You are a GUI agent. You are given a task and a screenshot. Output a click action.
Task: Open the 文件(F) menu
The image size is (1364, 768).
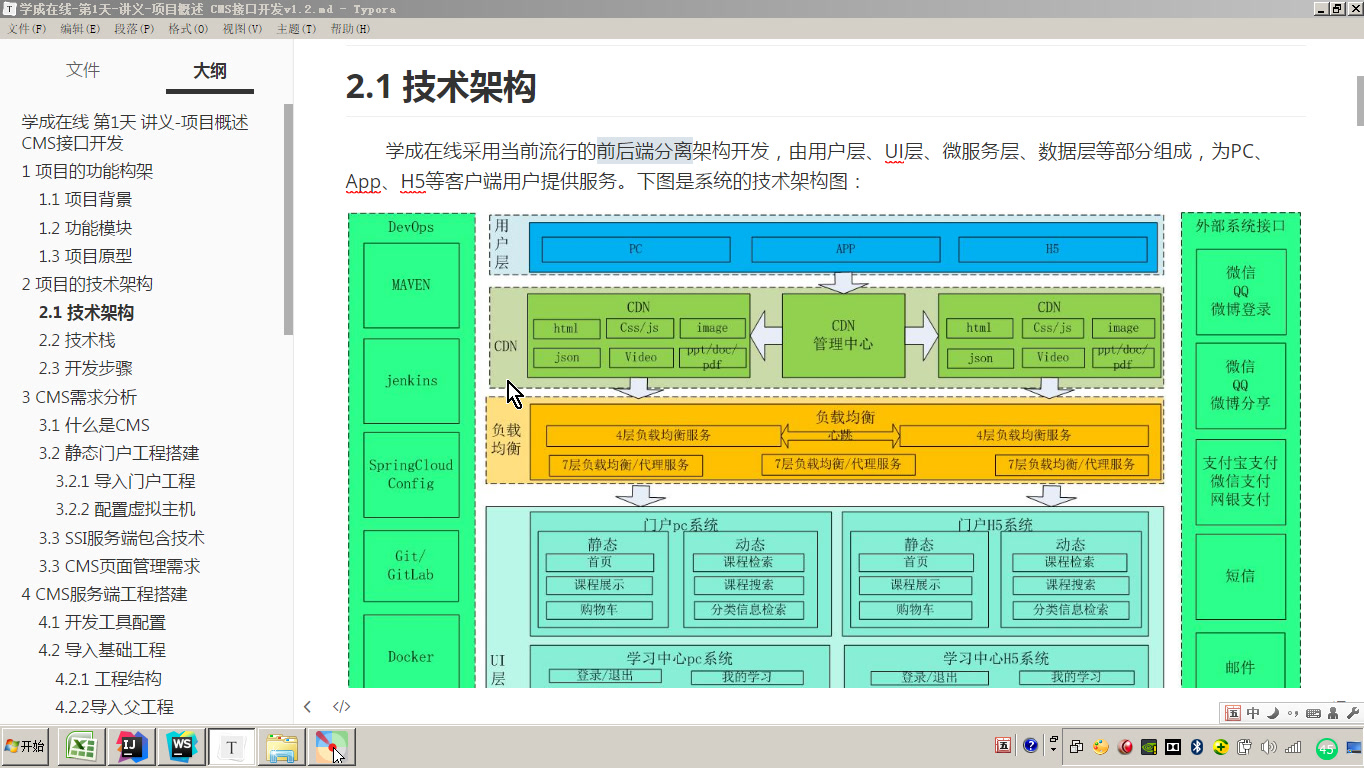point(27,29)
